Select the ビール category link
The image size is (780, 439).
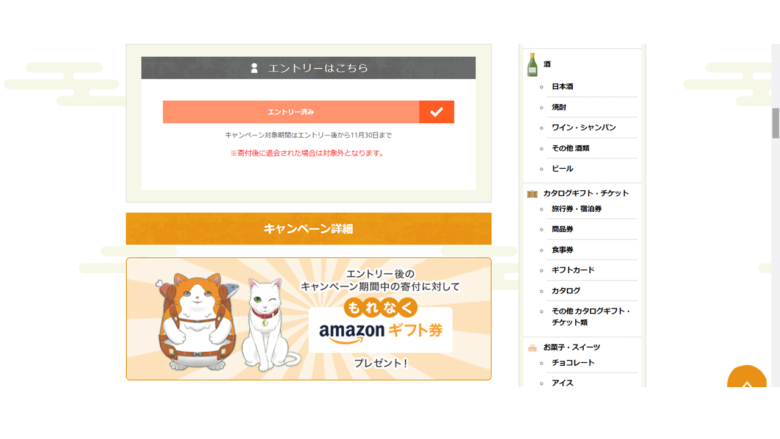tap(562, 169)
